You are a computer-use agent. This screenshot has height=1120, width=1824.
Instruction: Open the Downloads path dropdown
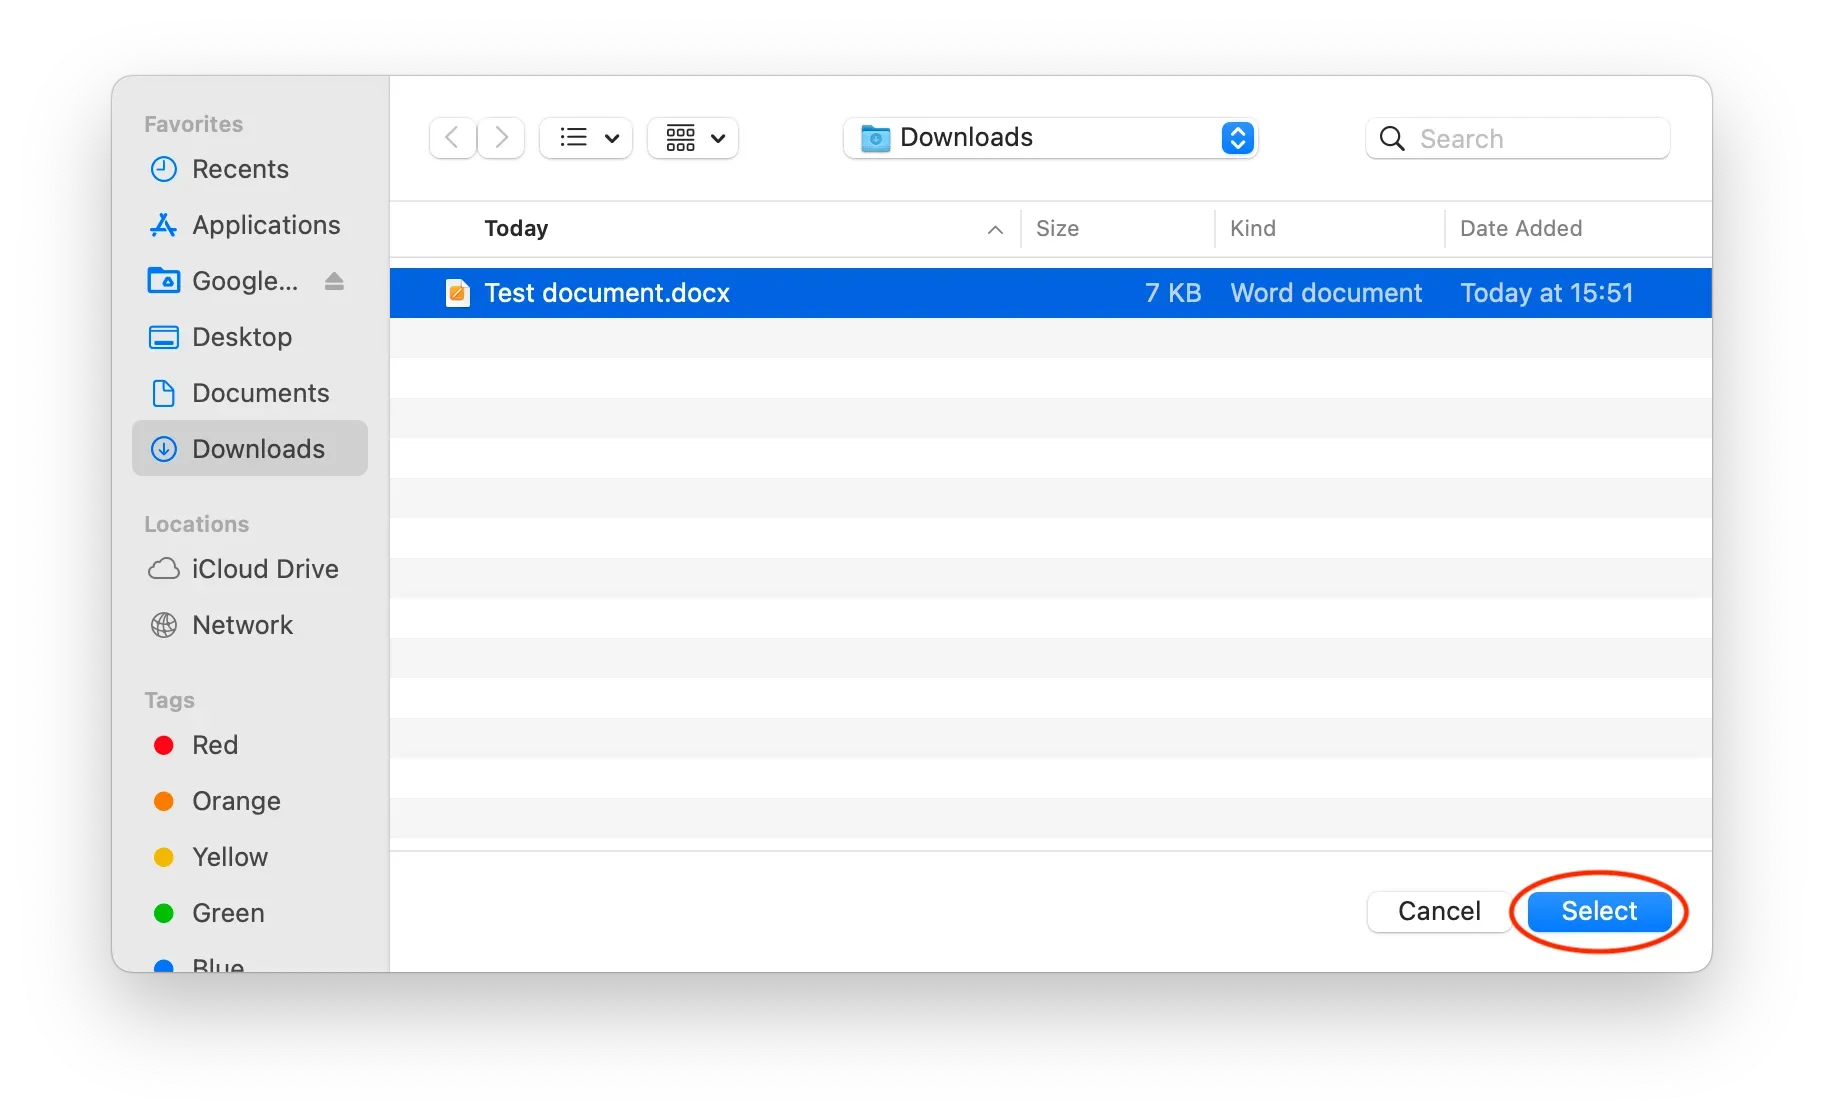click(1237, 138)
